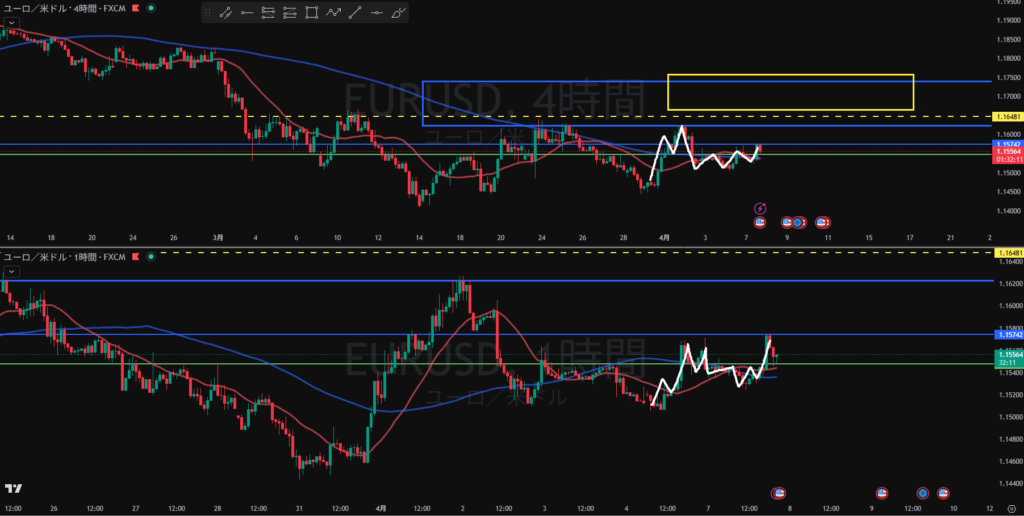The height and width of the screenshot is (516, 1024).
Task: Click the first trend line tool in toolbar
Action: [225, 13]
